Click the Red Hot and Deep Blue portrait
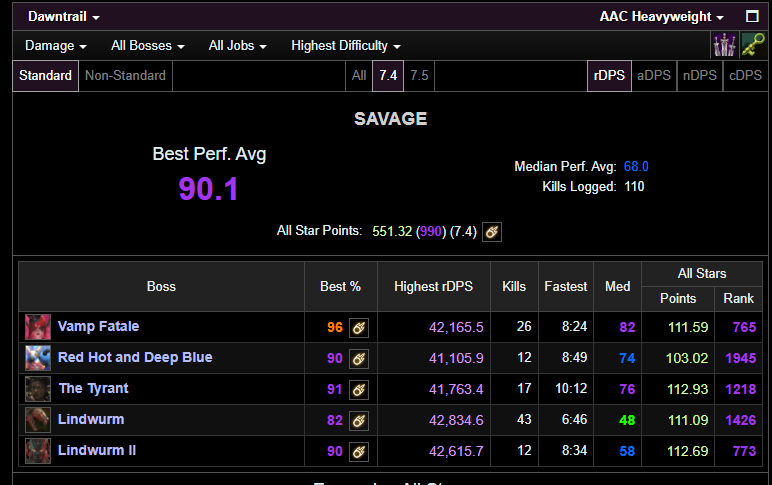This screenshot has width=772, height=485. (x=38, y=358)
